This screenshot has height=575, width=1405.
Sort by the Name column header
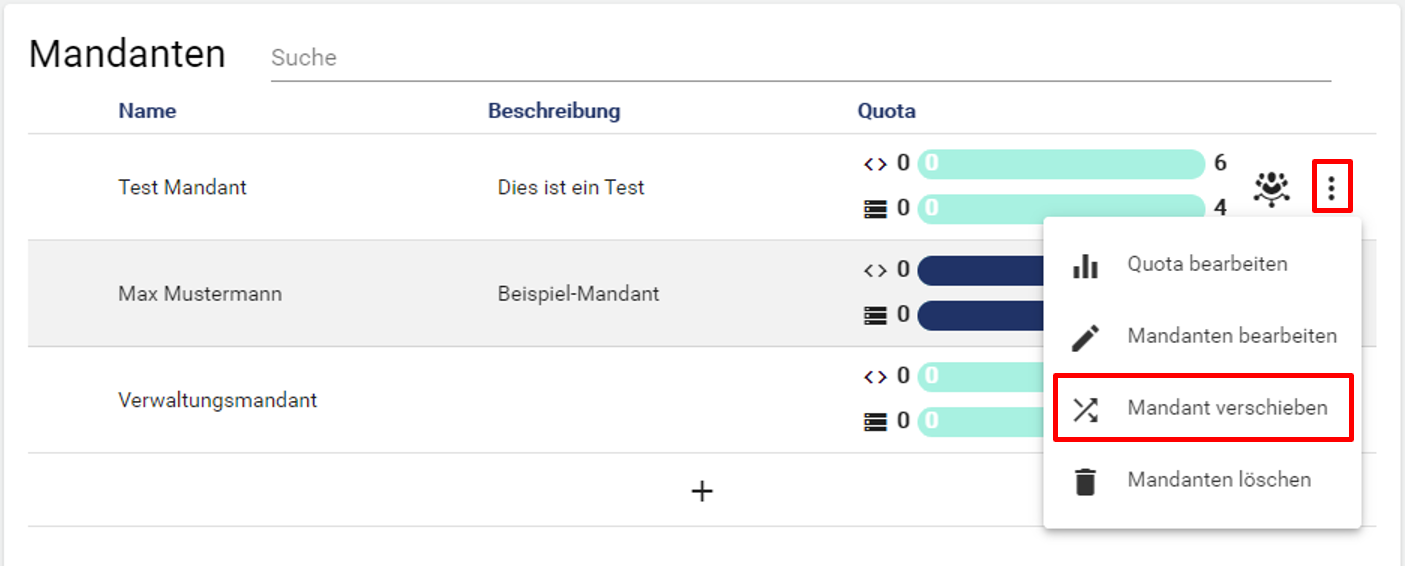pyautogui.click(x=147, y=111)
